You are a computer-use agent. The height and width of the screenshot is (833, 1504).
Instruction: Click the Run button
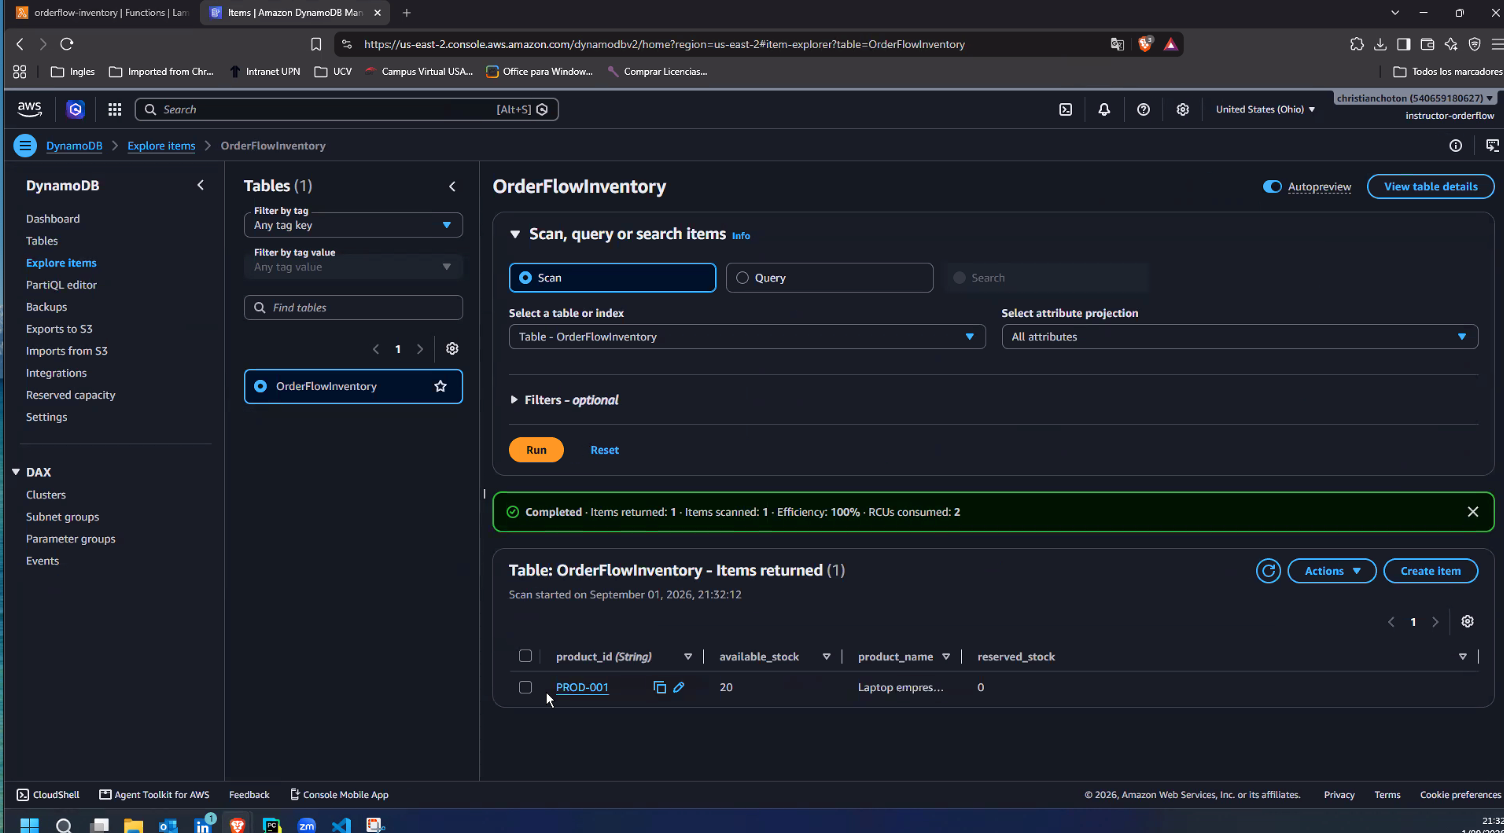[x=536, y=450]
